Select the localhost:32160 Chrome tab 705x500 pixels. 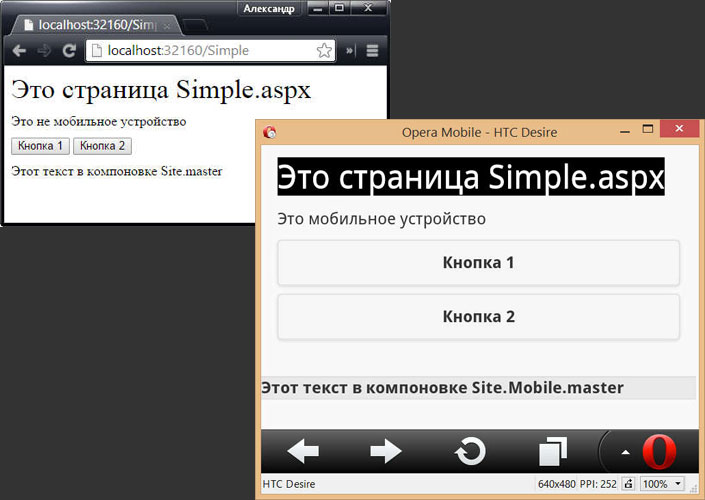point(95,25)
